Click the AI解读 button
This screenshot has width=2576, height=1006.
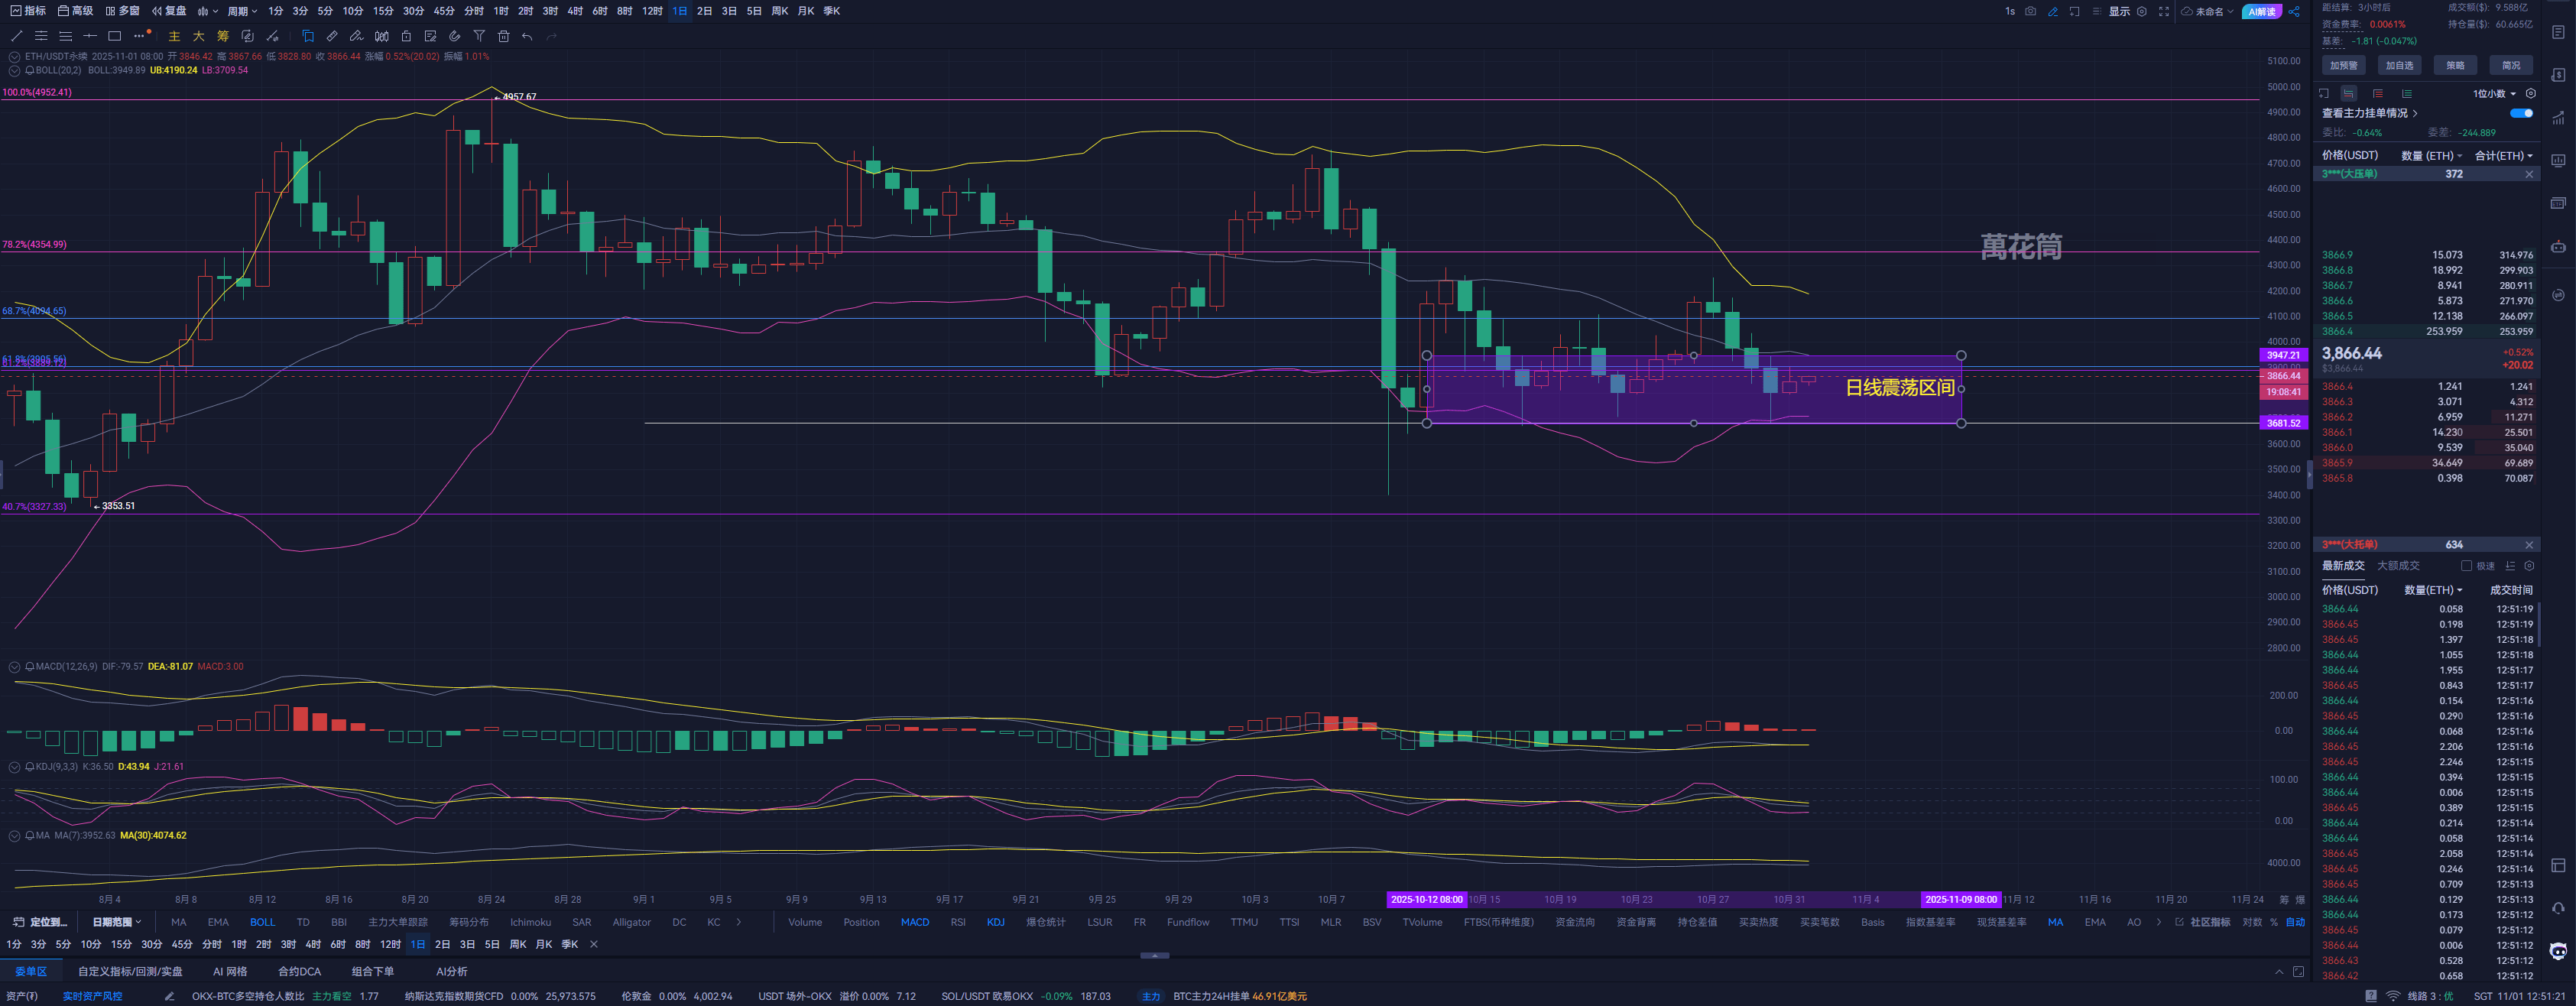click(x=2261, y=11)
